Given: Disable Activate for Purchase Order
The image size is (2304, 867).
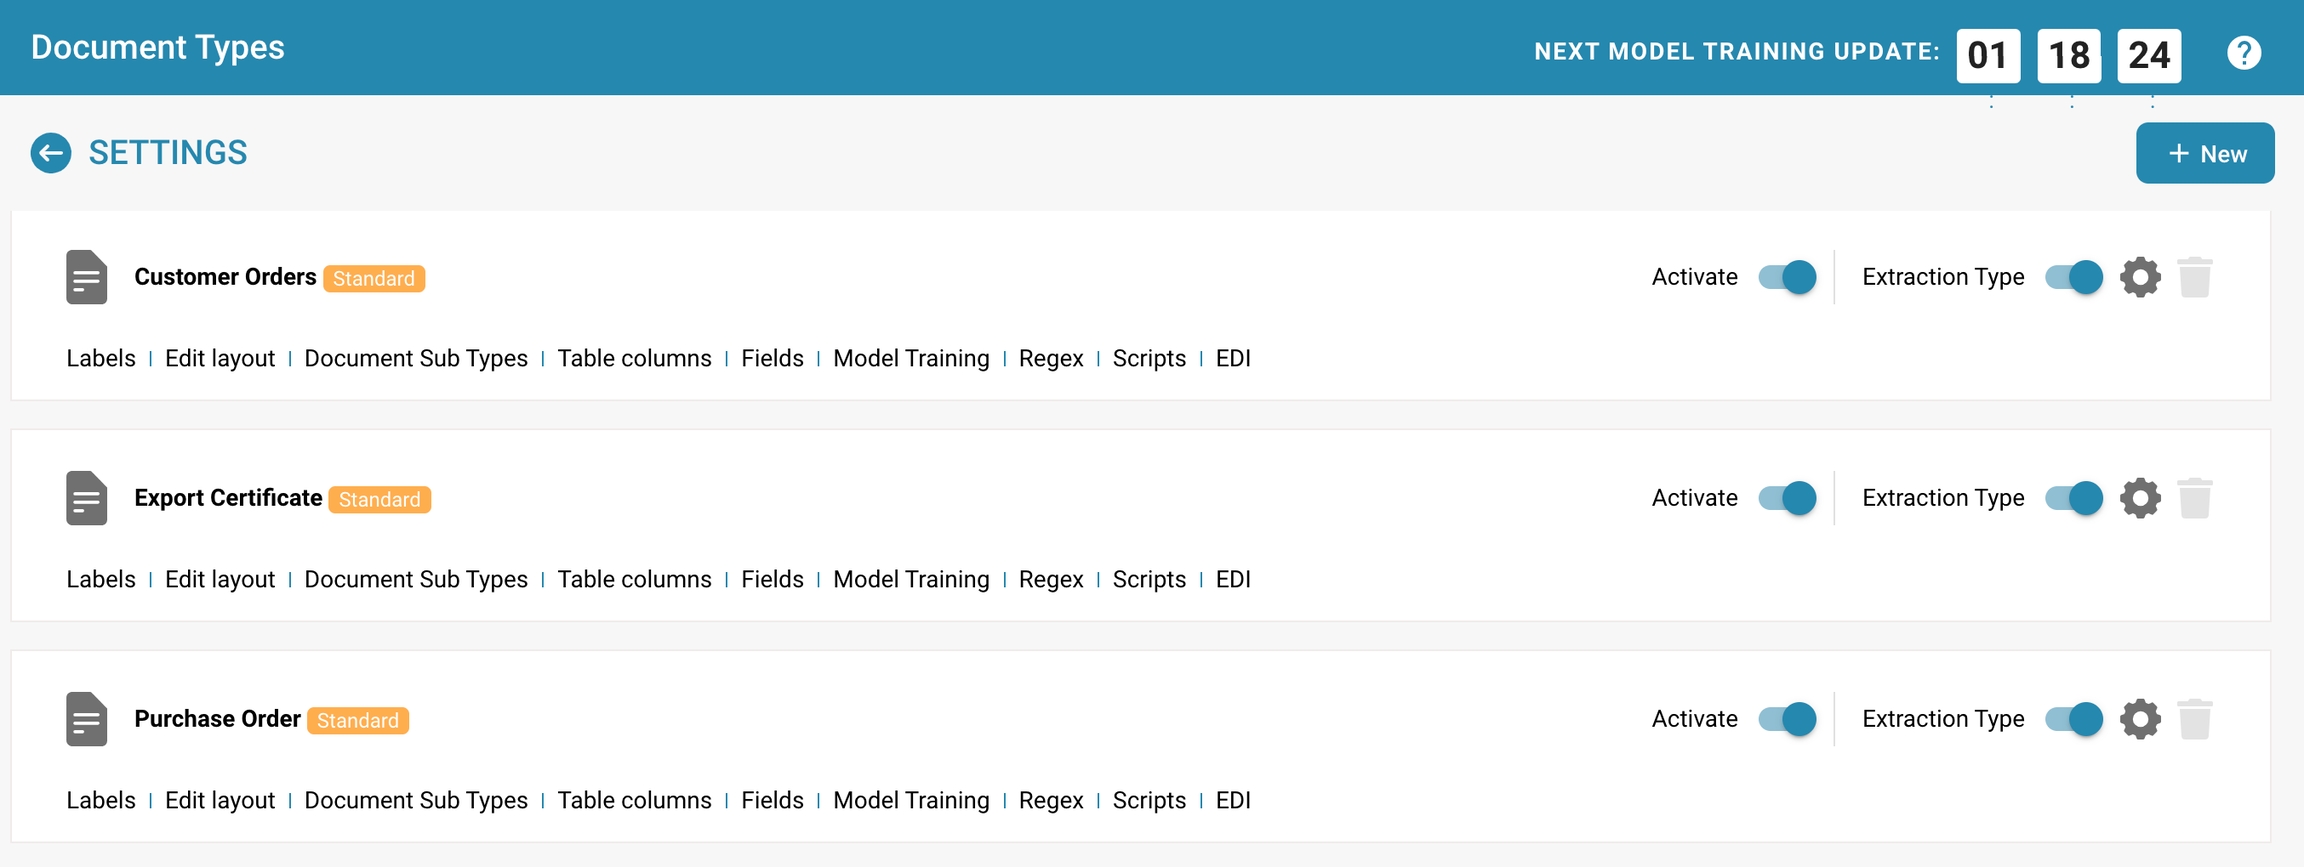Looking at the screenshot, I should 1787,719.
